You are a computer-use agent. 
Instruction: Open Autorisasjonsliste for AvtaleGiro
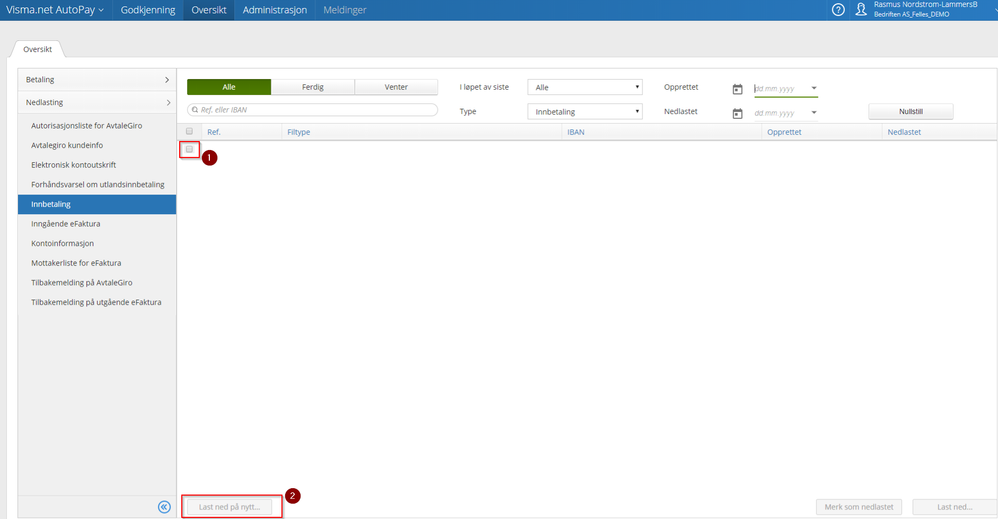pyautogui.click(x=97, y=125)
